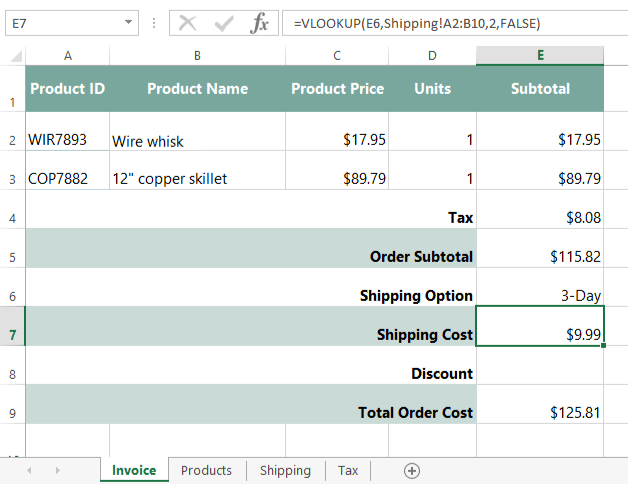Select the Wire whisk product name cell

196,141
